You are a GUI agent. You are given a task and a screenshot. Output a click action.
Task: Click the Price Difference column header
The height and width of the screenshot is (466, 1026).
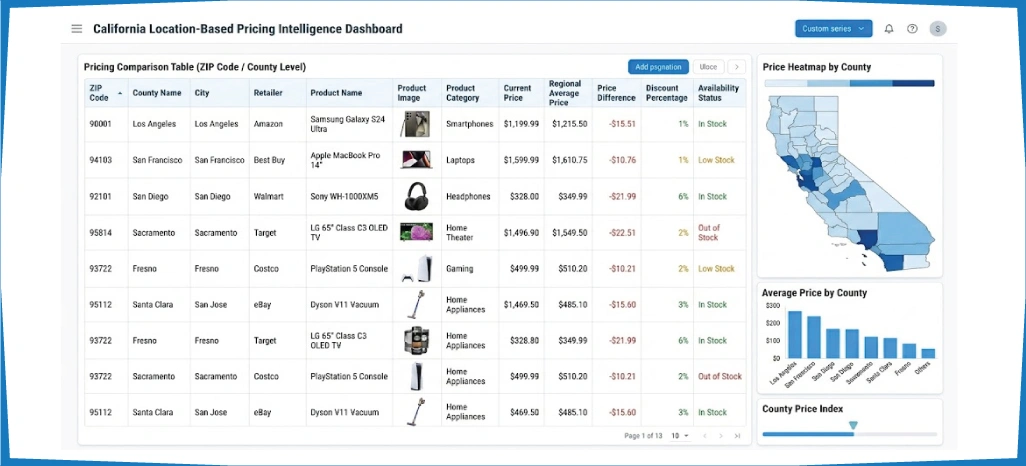[x=616, y=93]
